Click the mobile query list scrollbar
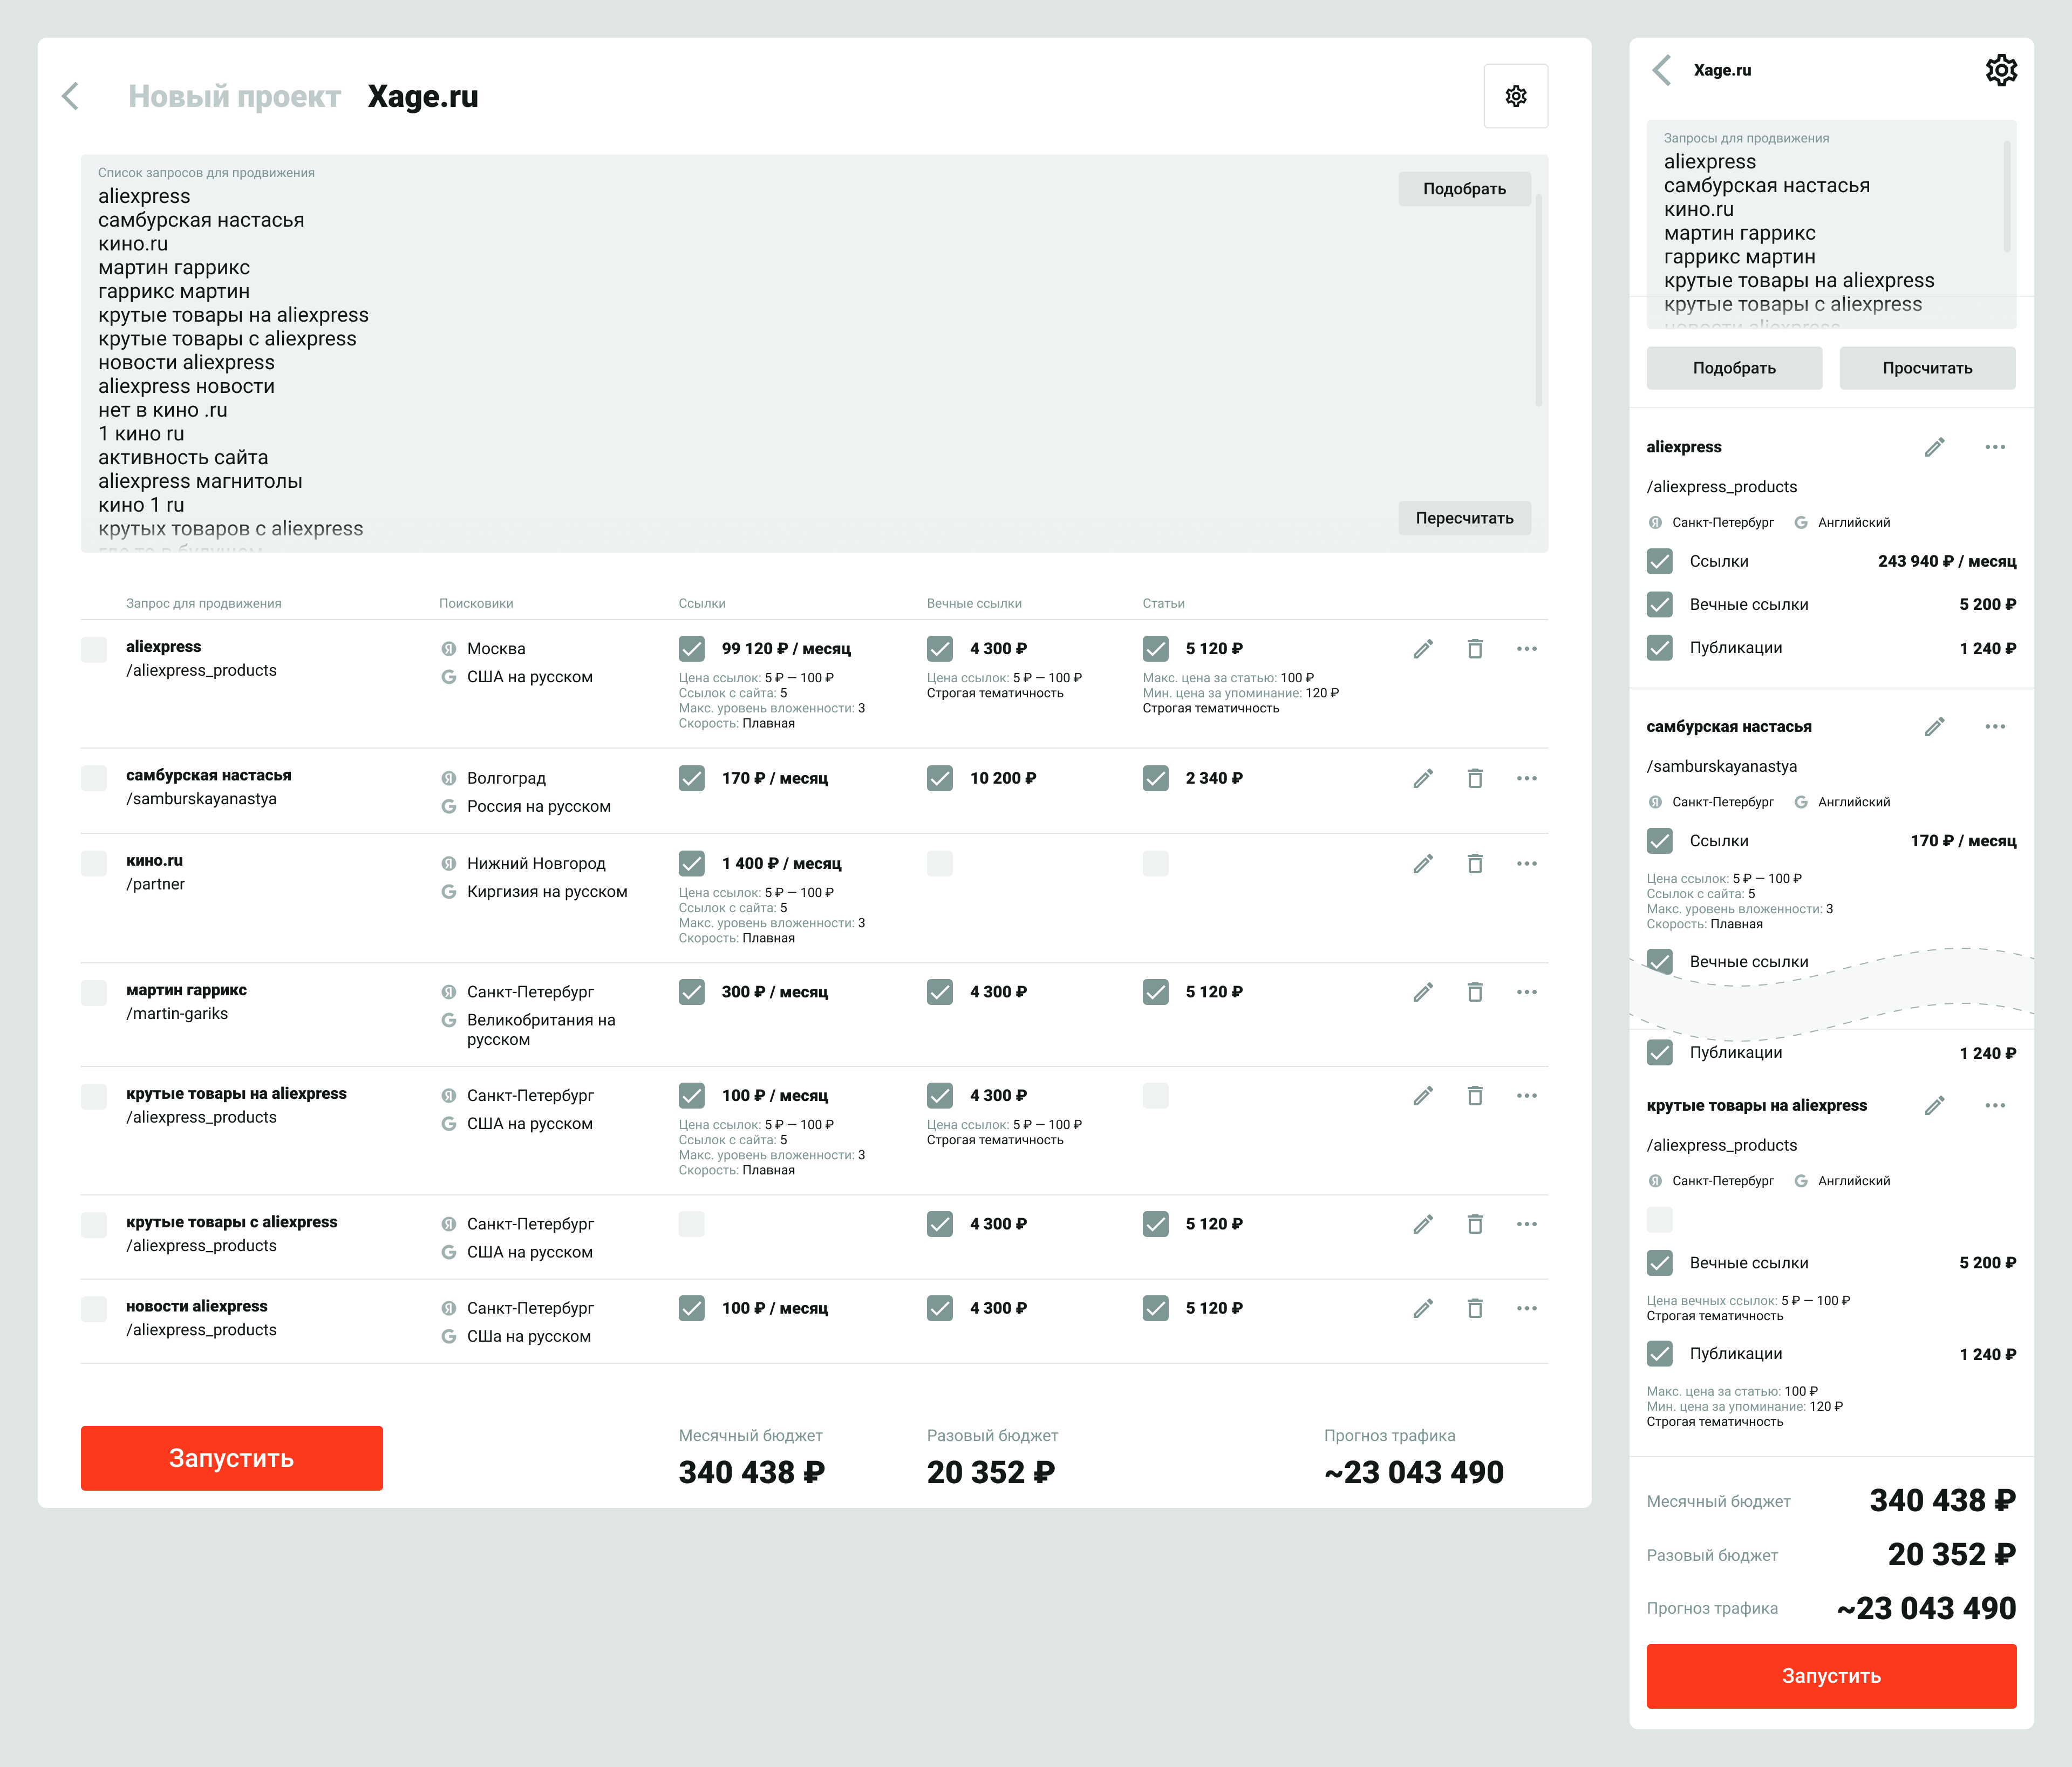The height and width of the screenshot is (1767, 2072). pyautogui.click(x=2007, y=196)
